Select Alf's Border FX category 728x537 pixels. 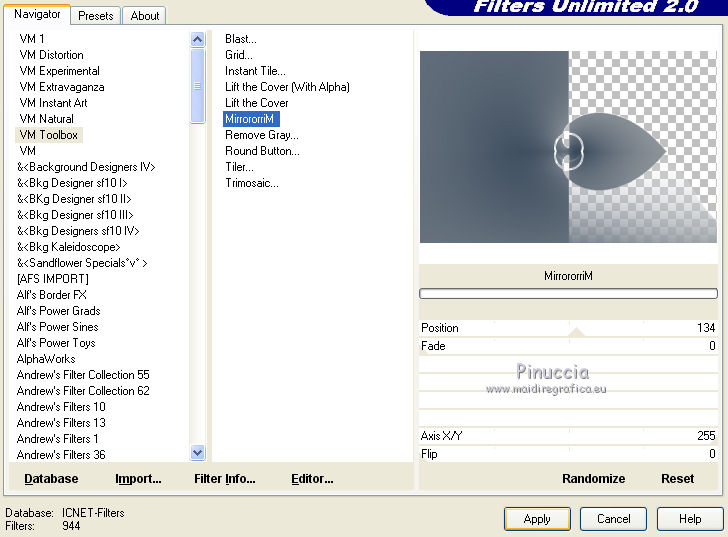pos(52,295)
